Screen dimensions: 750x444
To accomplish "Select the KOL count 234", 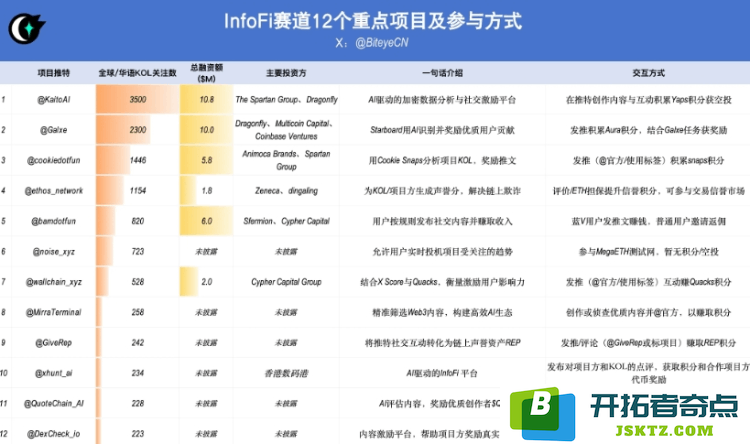I will 138,373.
